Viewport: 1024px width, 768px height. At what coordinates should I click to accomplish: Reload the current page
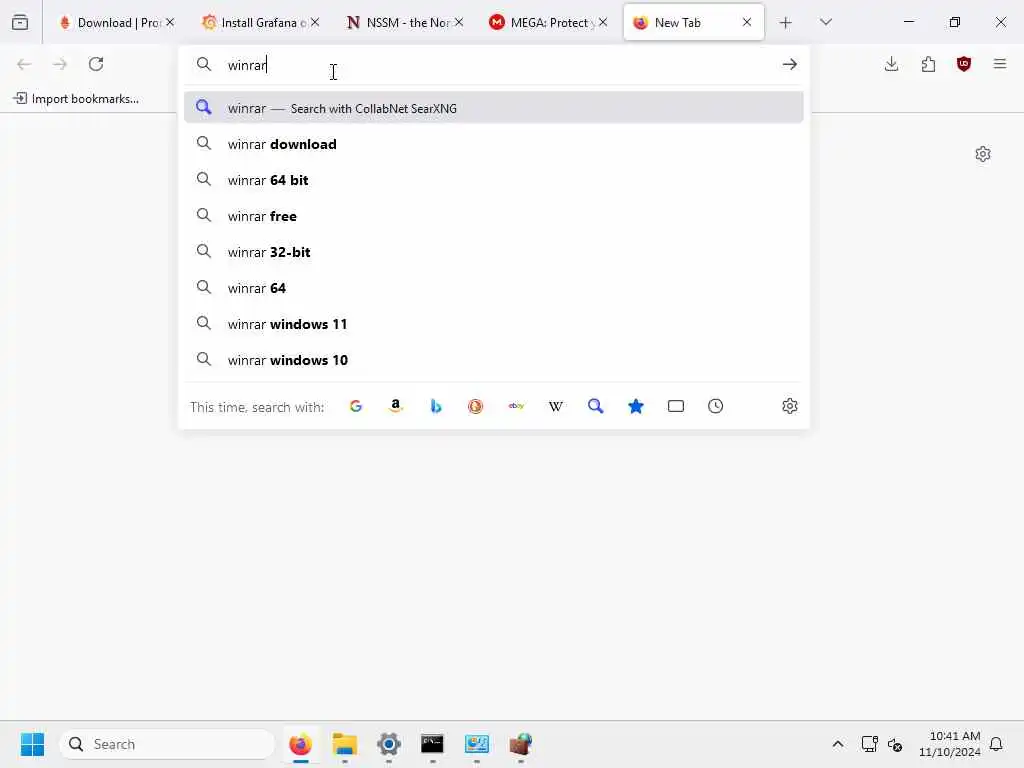point(96,64)
